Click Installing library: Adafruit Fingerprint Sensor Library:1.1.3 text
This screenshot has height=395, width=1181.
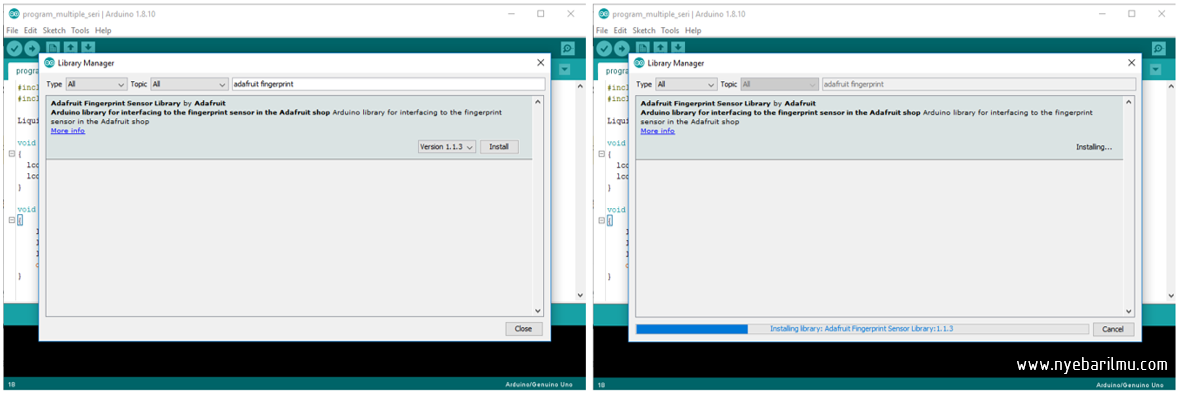(862, 329)
